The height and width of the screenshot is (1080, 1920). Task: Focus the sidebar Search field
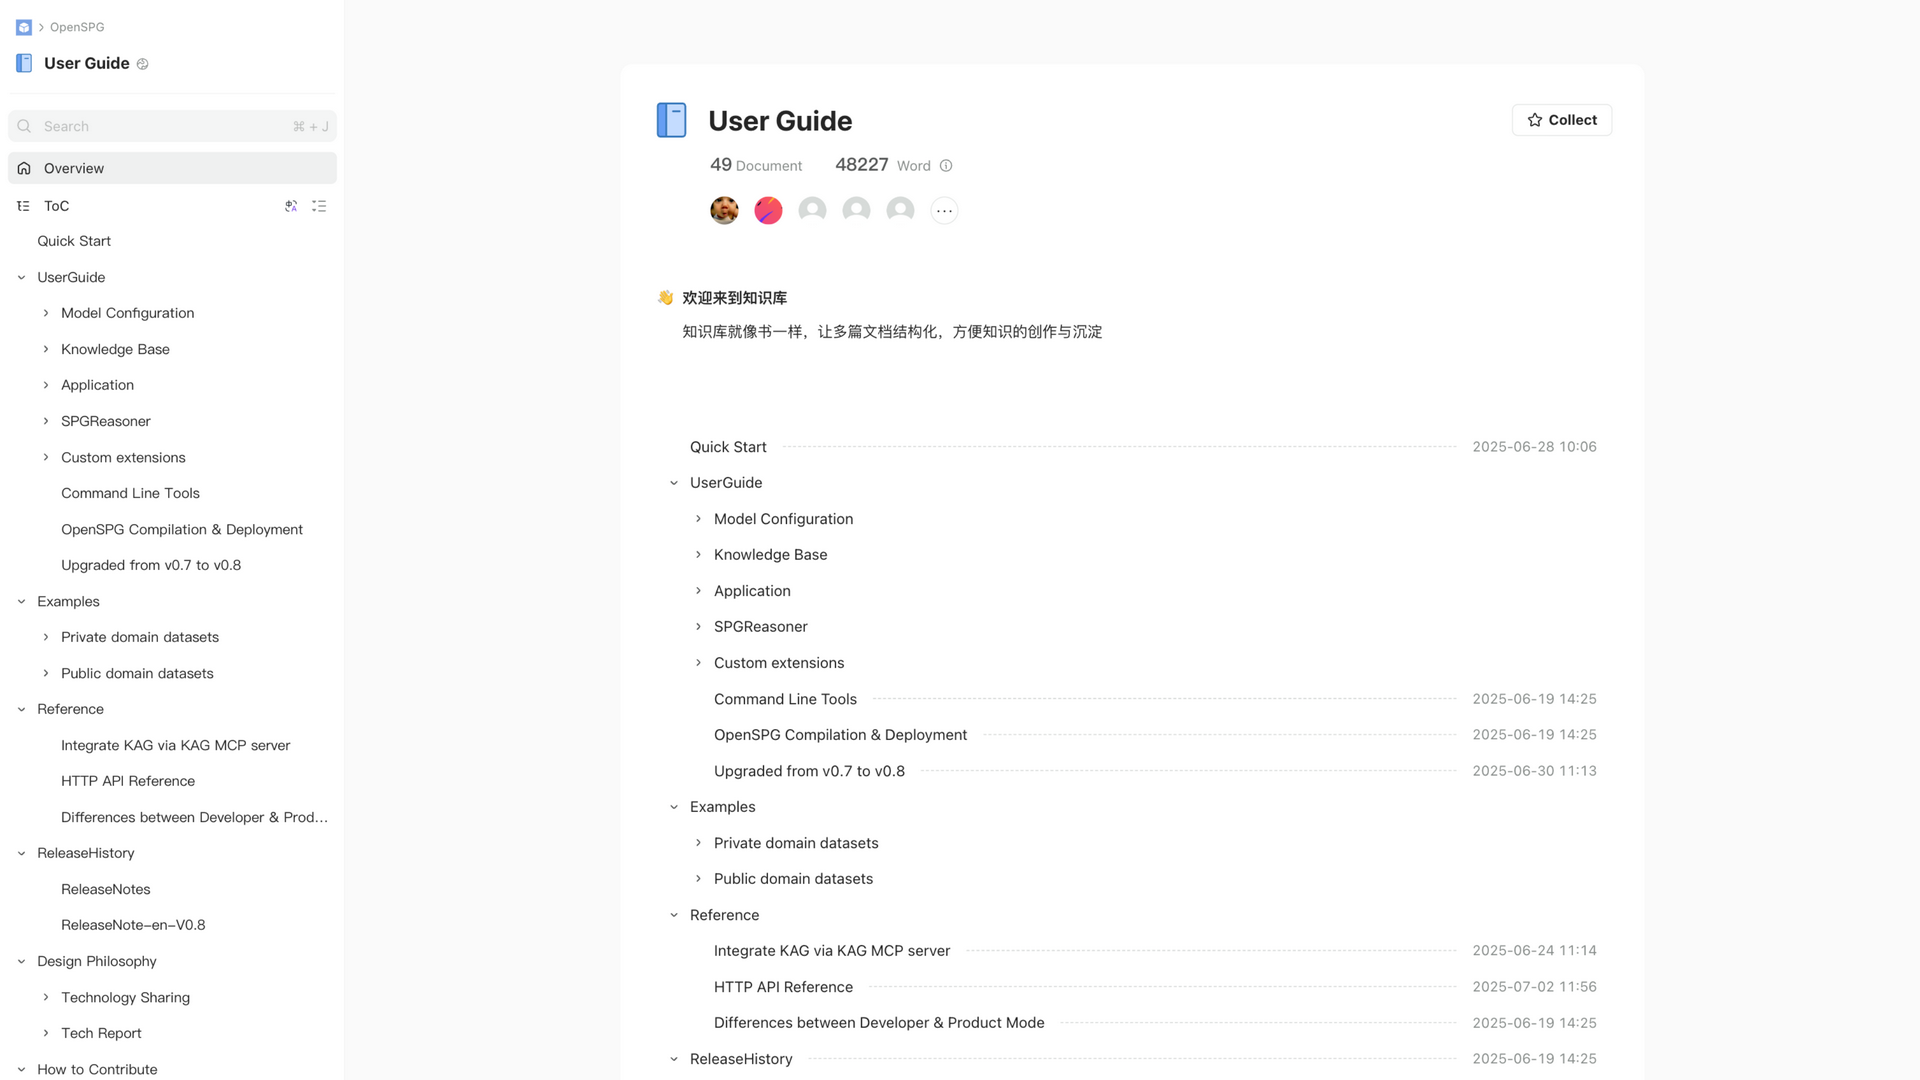click(172, 126)
